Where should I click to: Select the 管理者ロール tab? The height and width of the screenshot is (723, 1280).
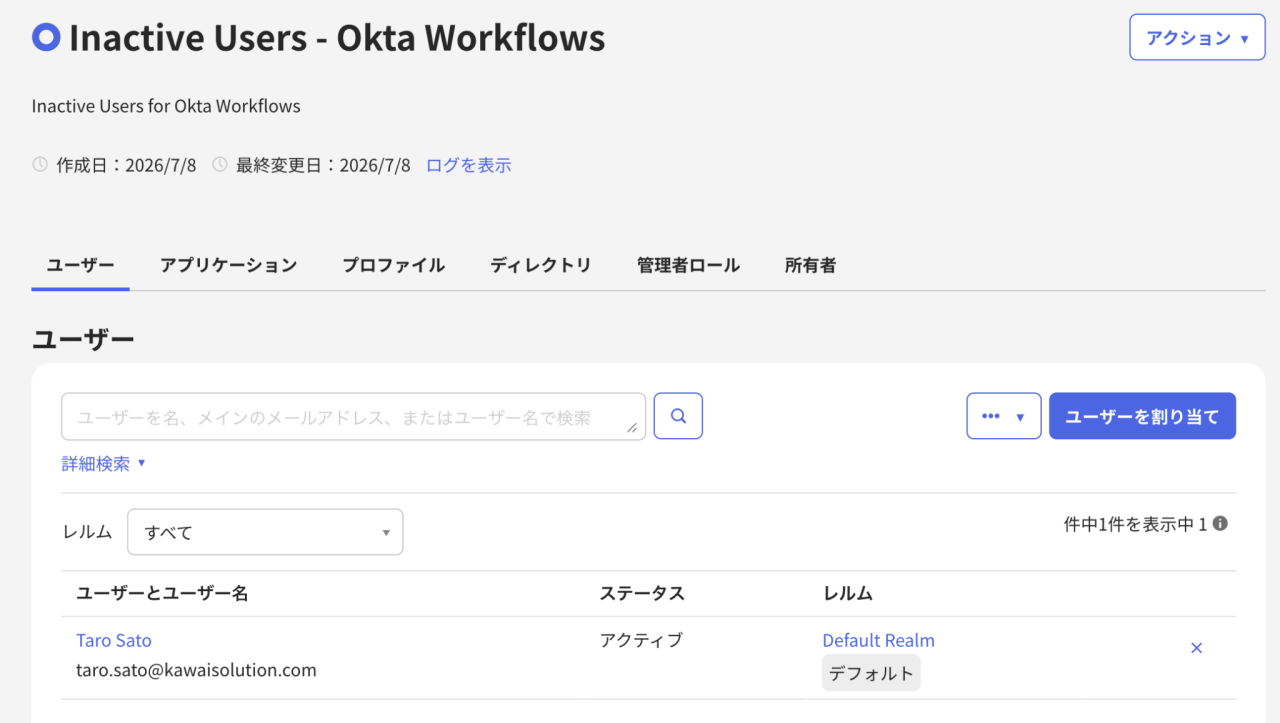(x=689, y=265)
